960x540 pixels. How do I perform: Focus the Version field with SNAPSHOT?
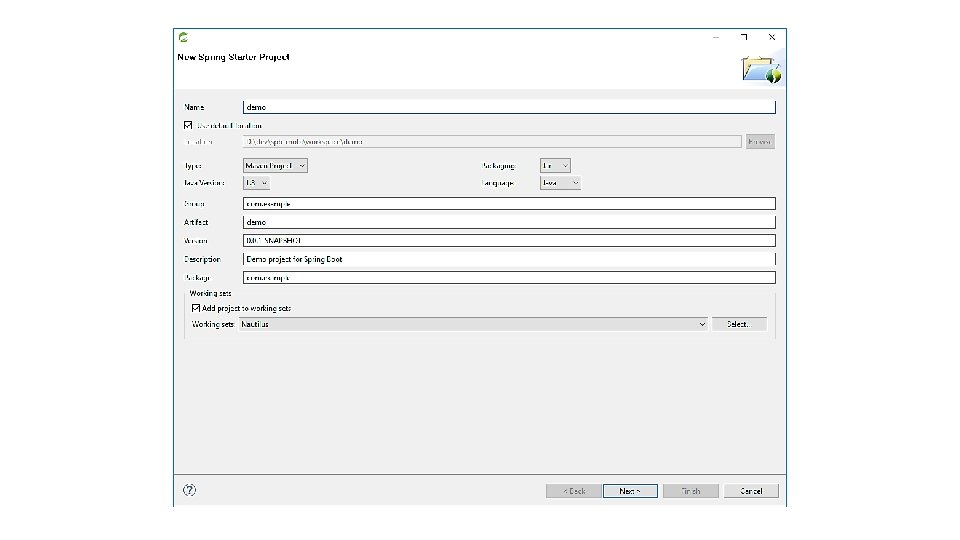[x=509, y=241]
